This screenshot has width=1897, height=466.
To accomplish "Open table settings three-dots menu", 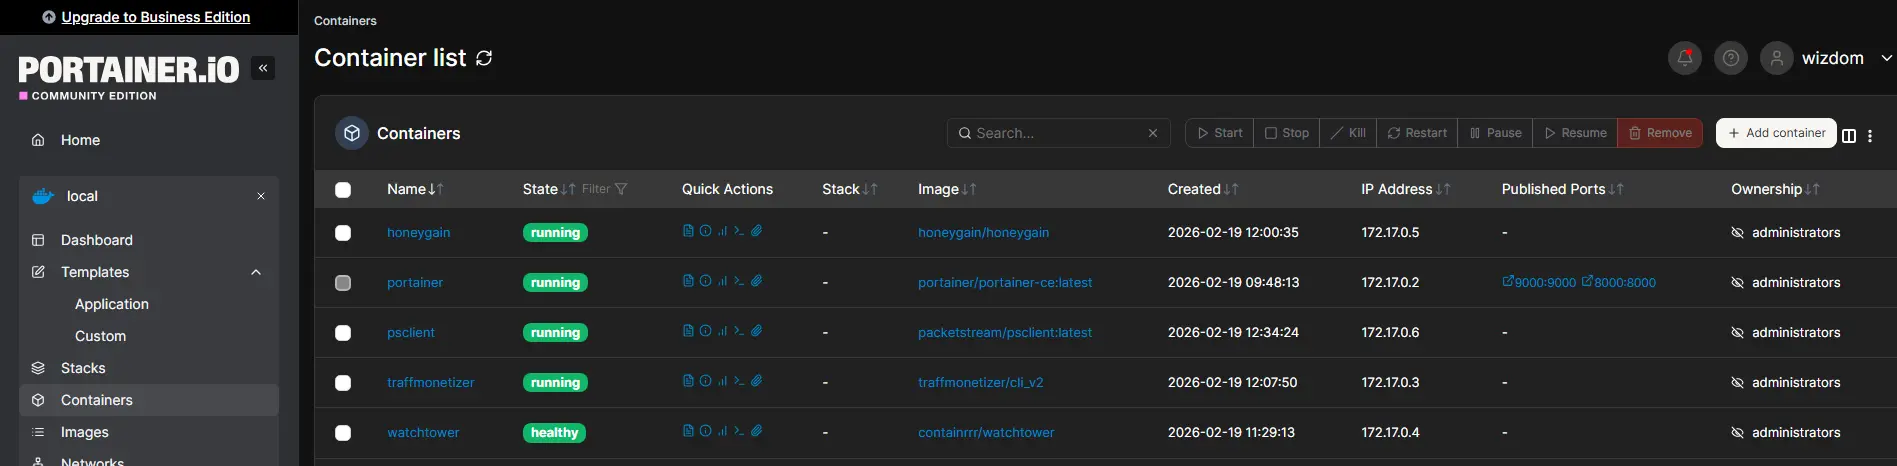I will point(1870,136).
